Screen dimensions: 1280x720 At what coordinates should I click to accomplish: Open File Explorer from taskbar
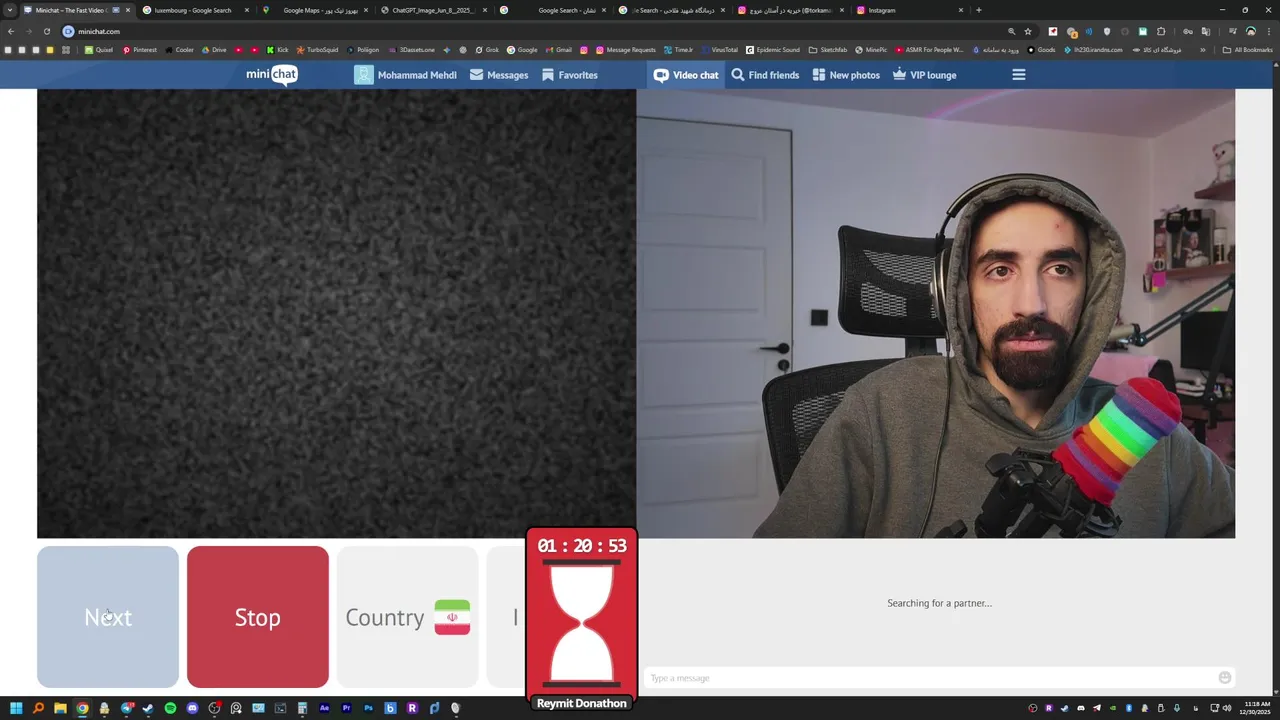(x=60, y=709)
